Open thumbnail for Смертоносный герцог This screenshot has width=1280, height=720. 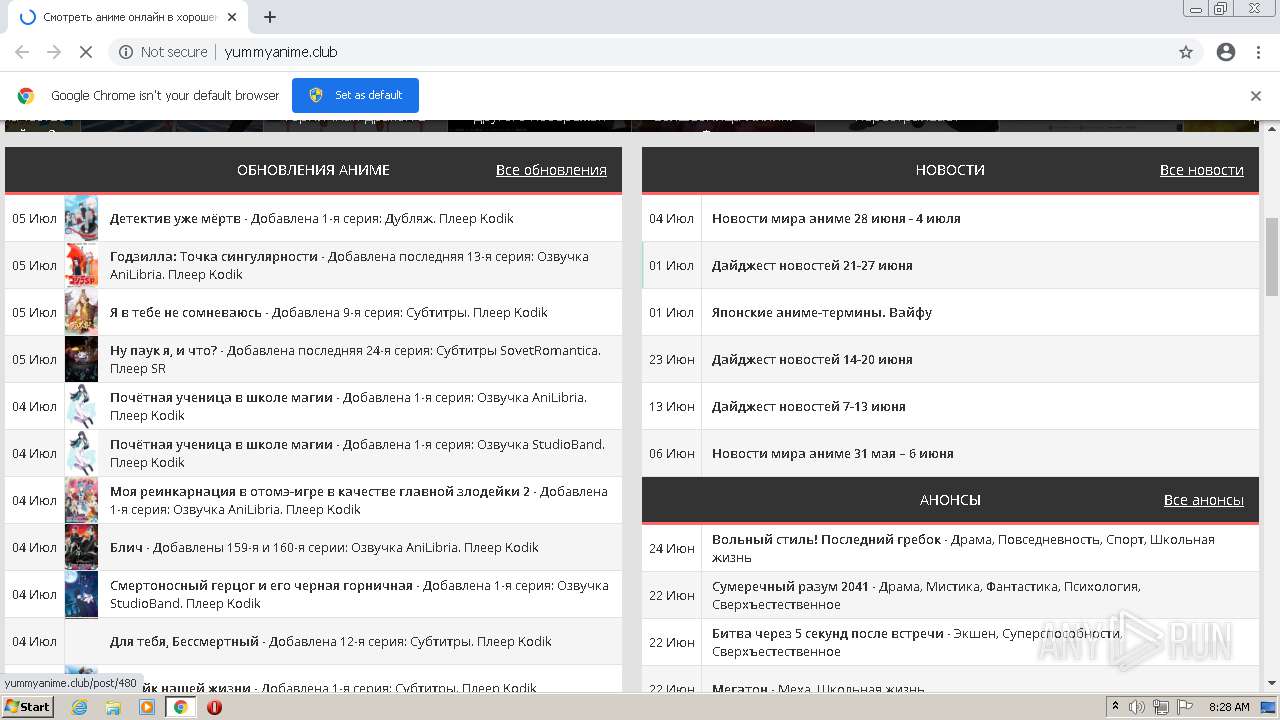click(81, 594)
